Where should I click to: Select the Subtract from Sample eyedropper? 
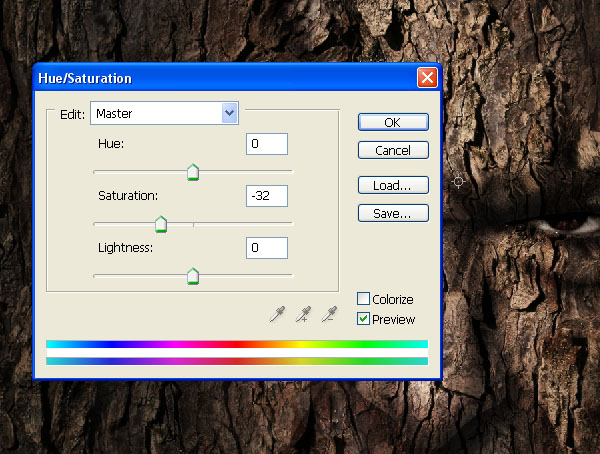pyautogui.click(x=329, y=315)
